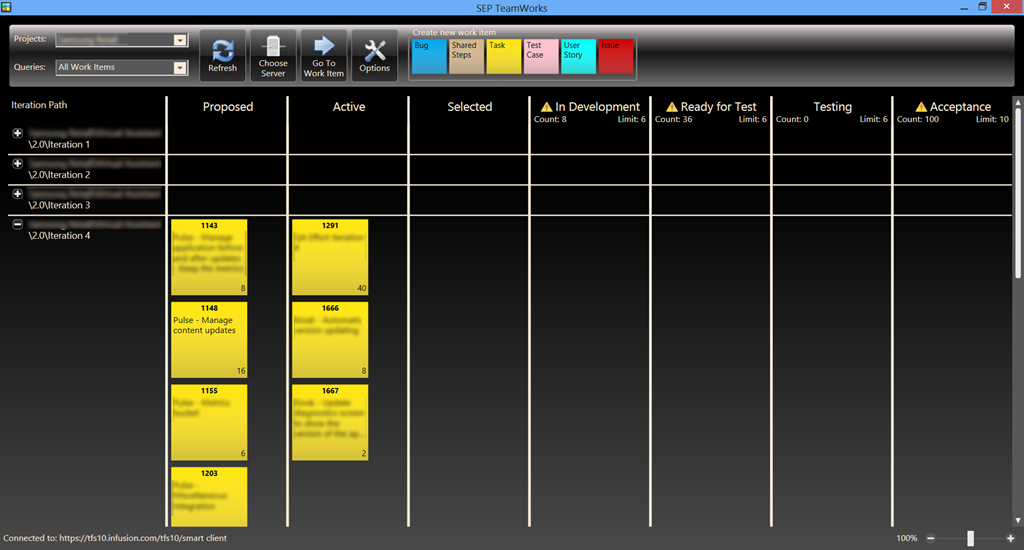Create a new User Story item
1024x550 pixels.
pos(579,56)
